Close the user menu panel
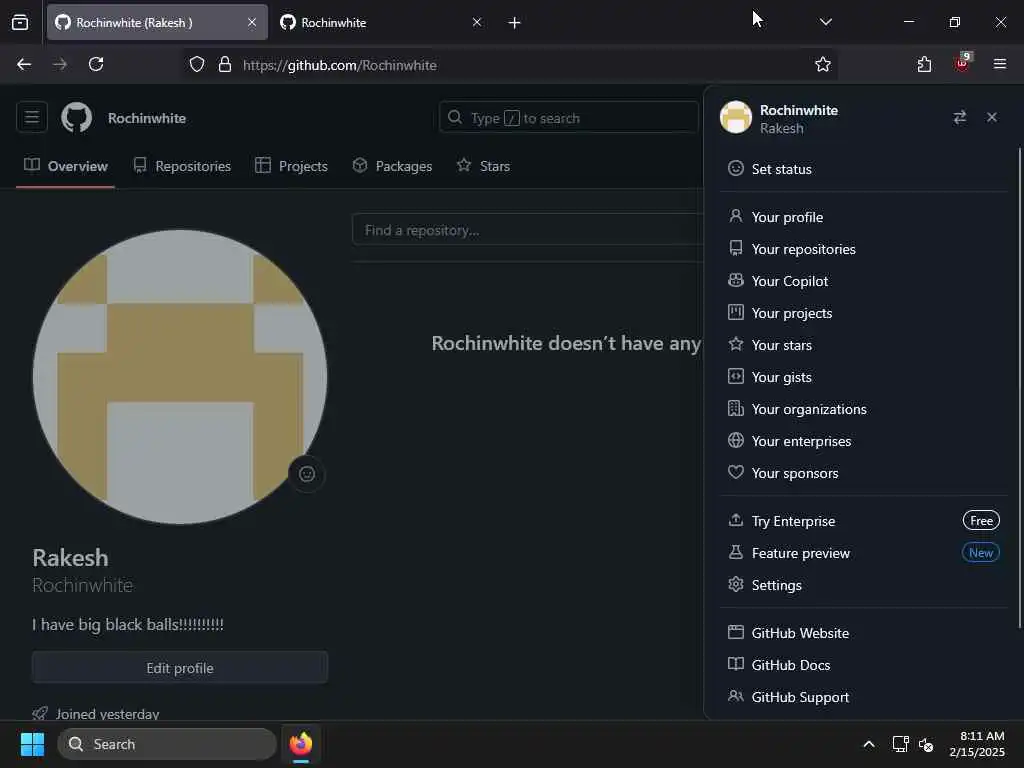1024x768 pixels. coord(992,118)
